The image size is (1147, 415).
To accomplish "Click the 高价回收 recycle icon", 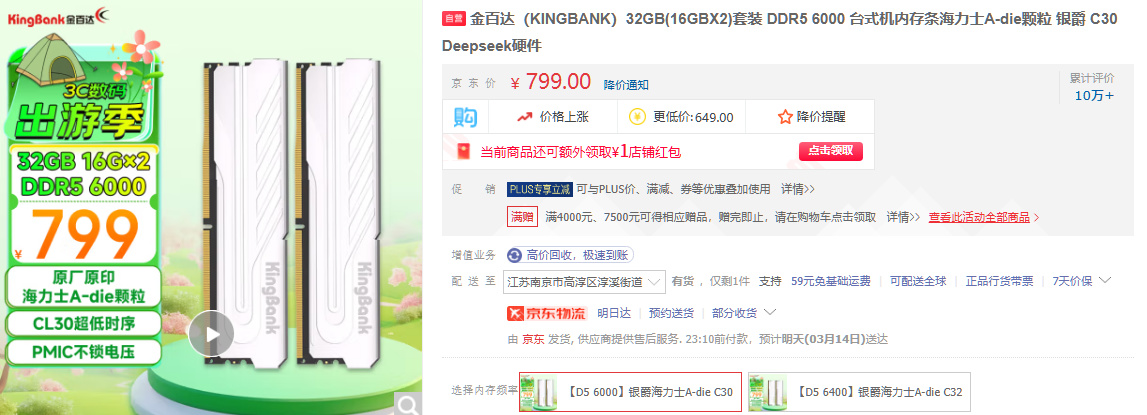I will tap(514, 255).
